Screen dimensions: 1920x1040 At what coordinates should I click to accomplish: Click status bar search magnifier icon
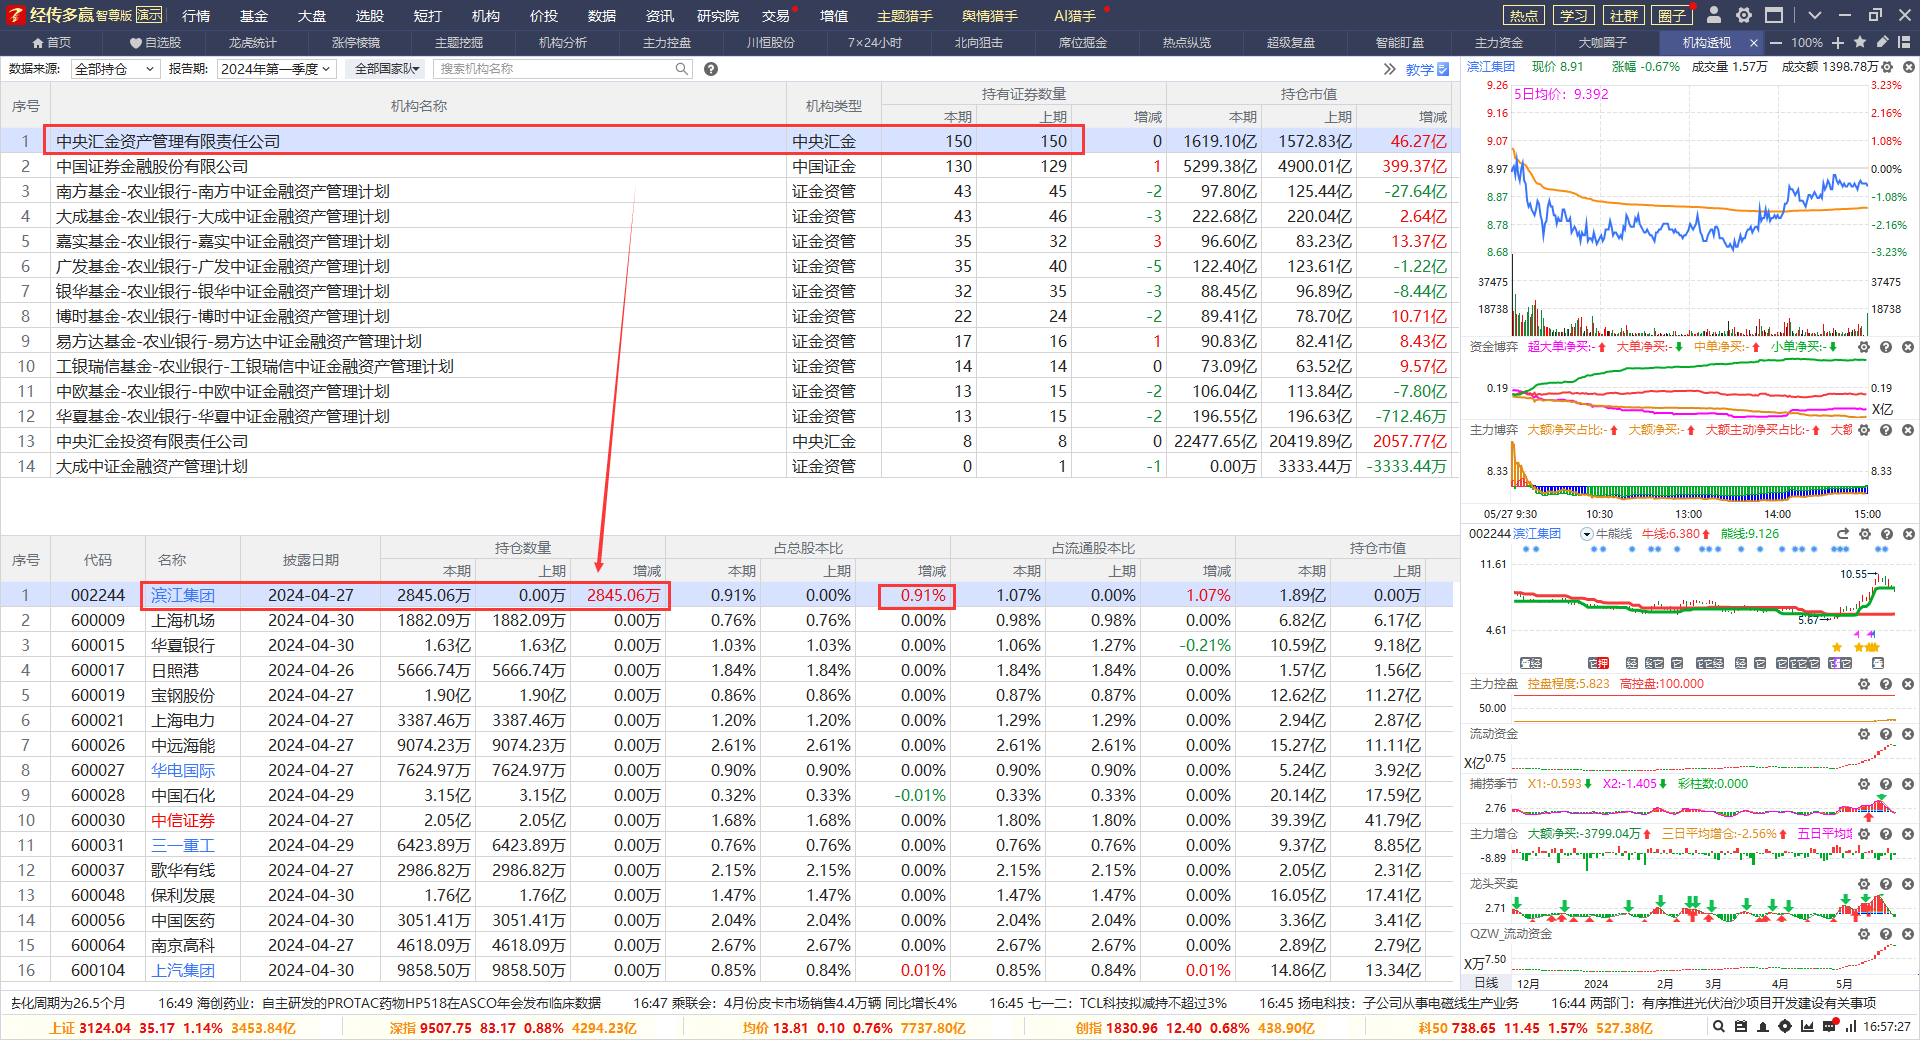tap(1718, 1027)
